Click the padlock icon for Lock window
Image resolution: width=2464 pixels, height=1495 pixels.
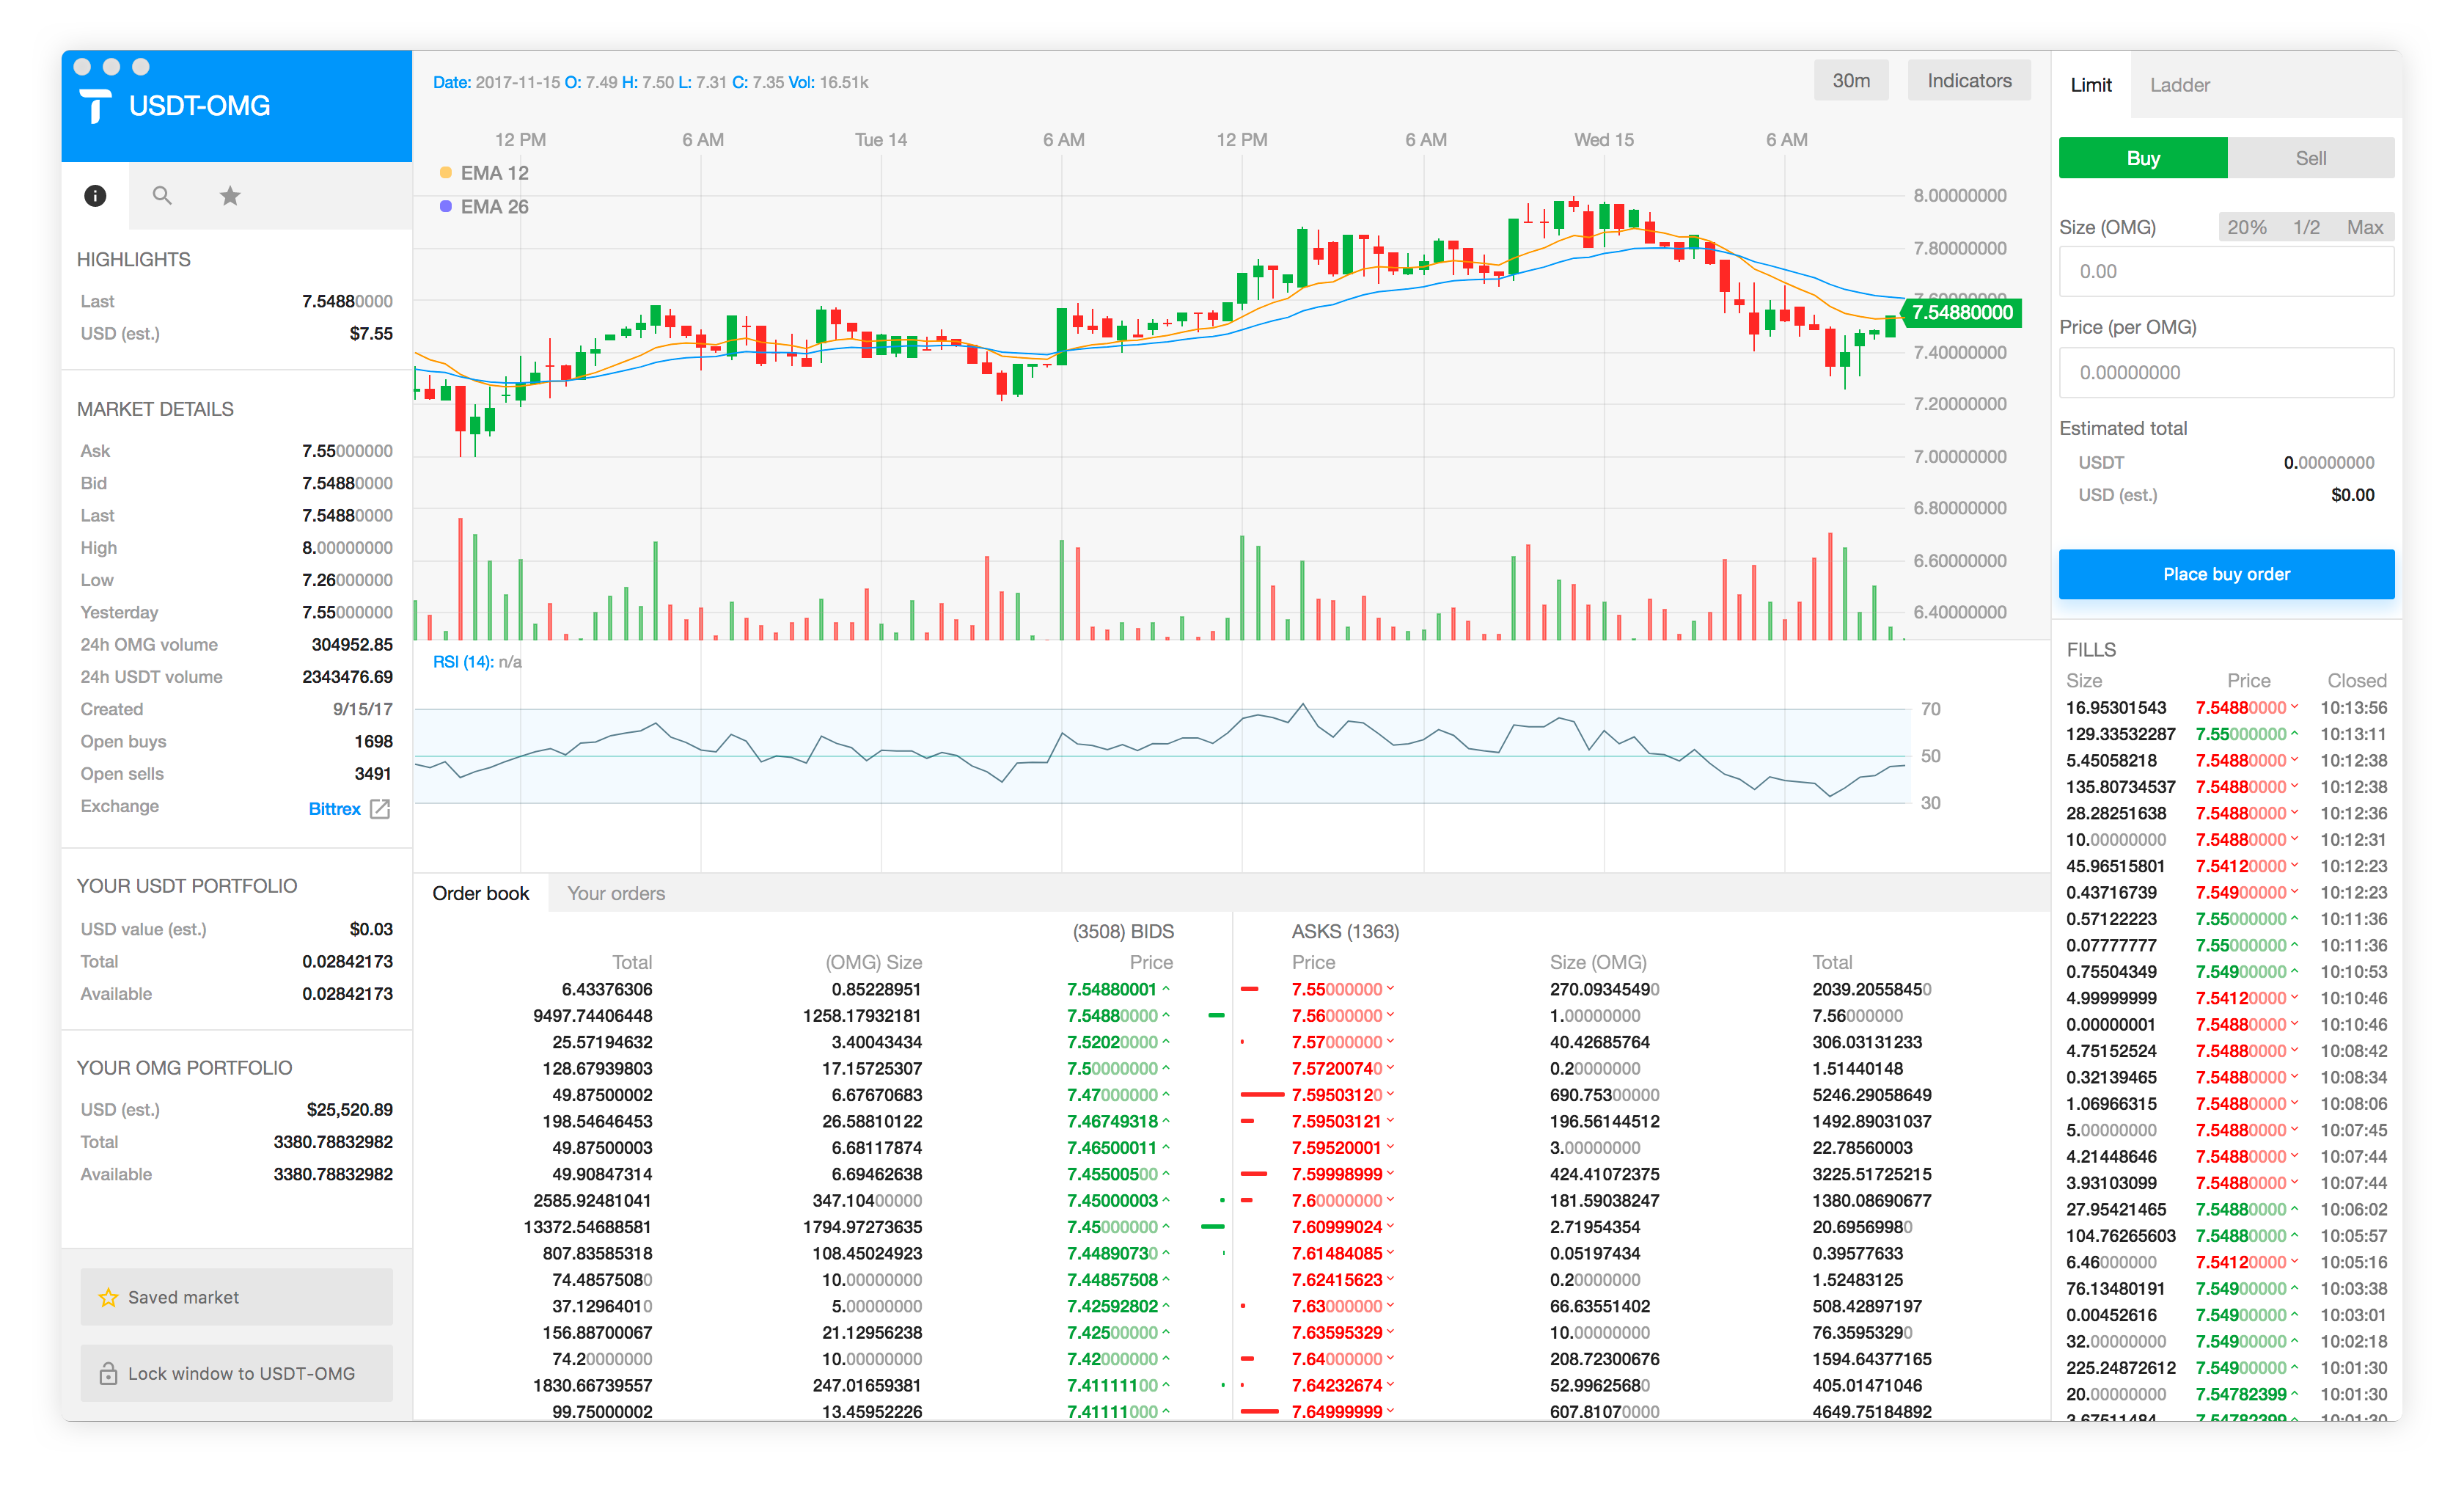(x=108, y=1373)
